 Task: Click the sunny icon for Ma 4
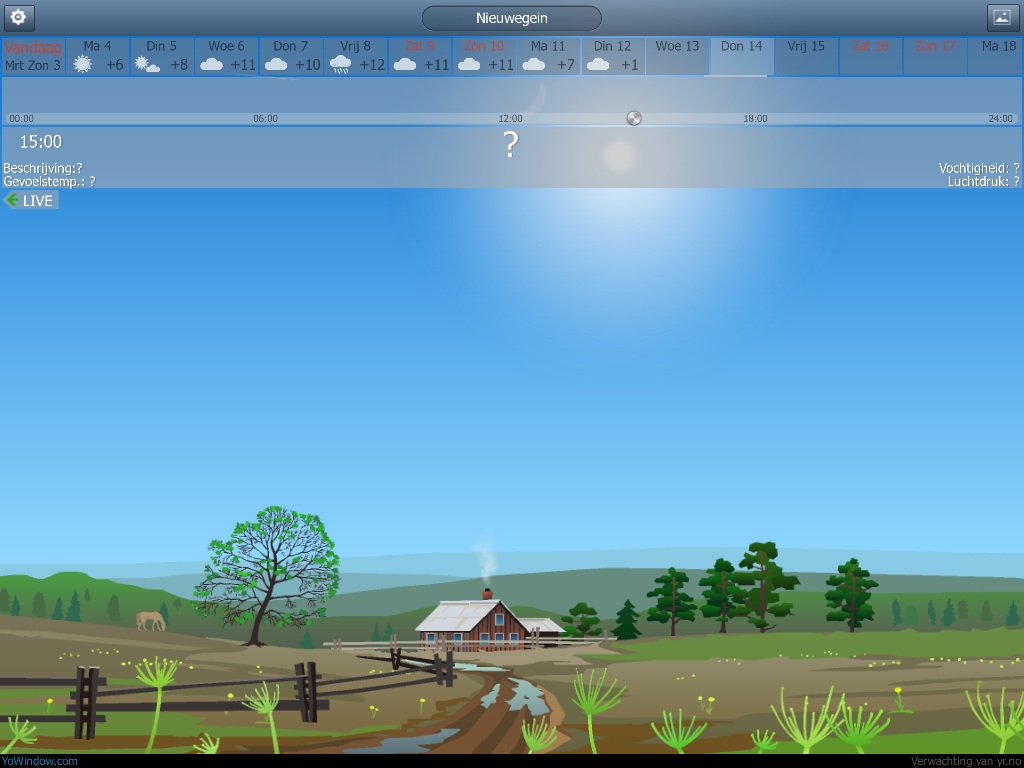click(x=82, y=64)
